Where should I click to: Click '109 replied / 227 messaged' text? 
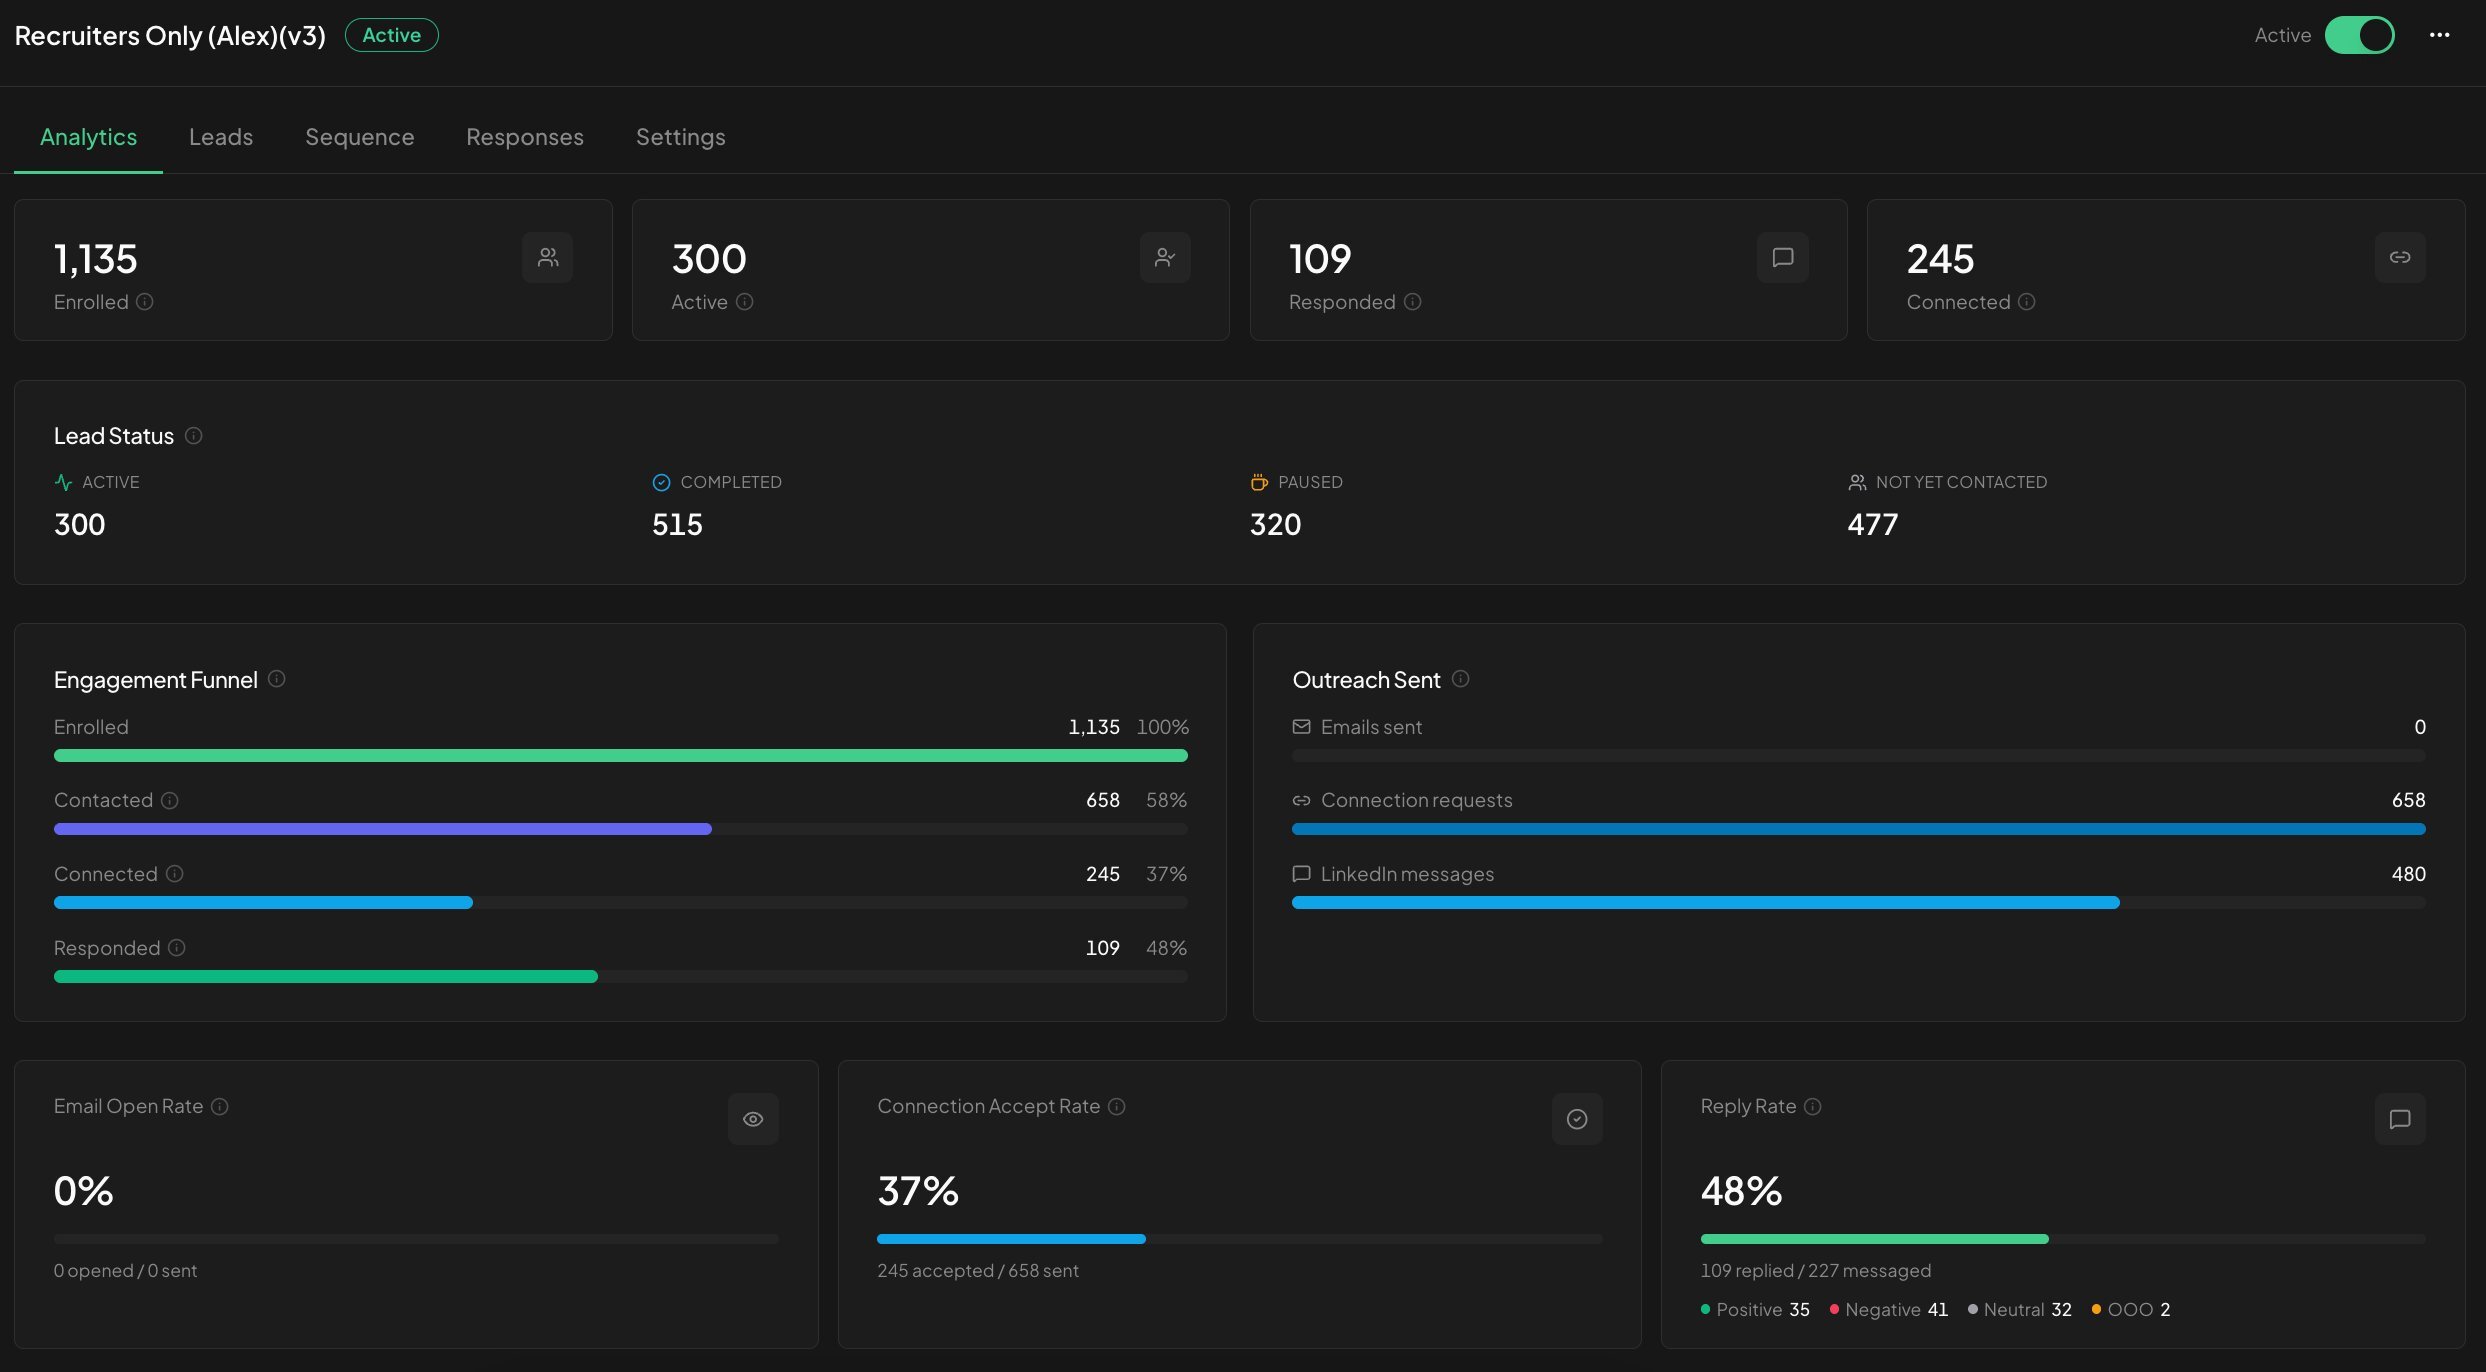point(1816,1271)
